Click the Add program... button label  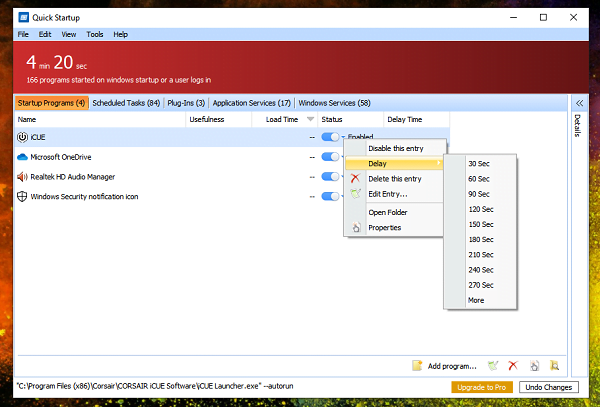[x=452, y=366]
